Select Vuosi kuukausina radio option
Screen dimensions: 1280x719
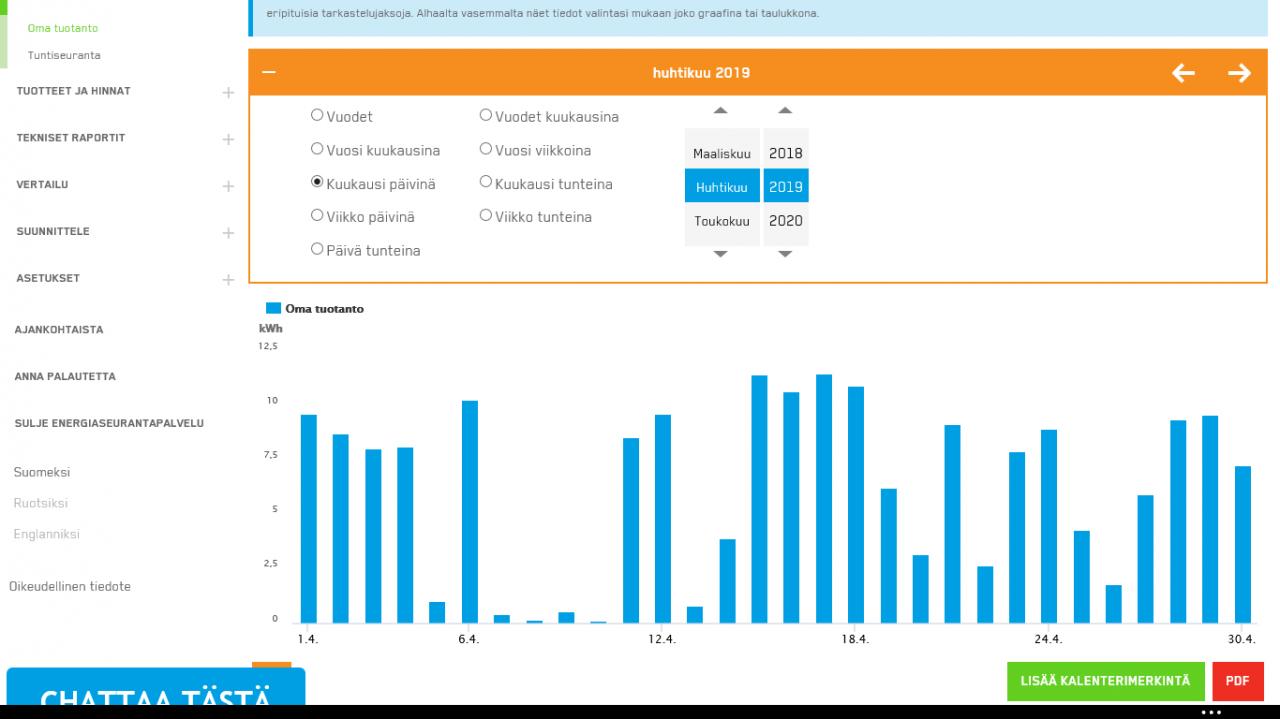[x=317, y=149]
